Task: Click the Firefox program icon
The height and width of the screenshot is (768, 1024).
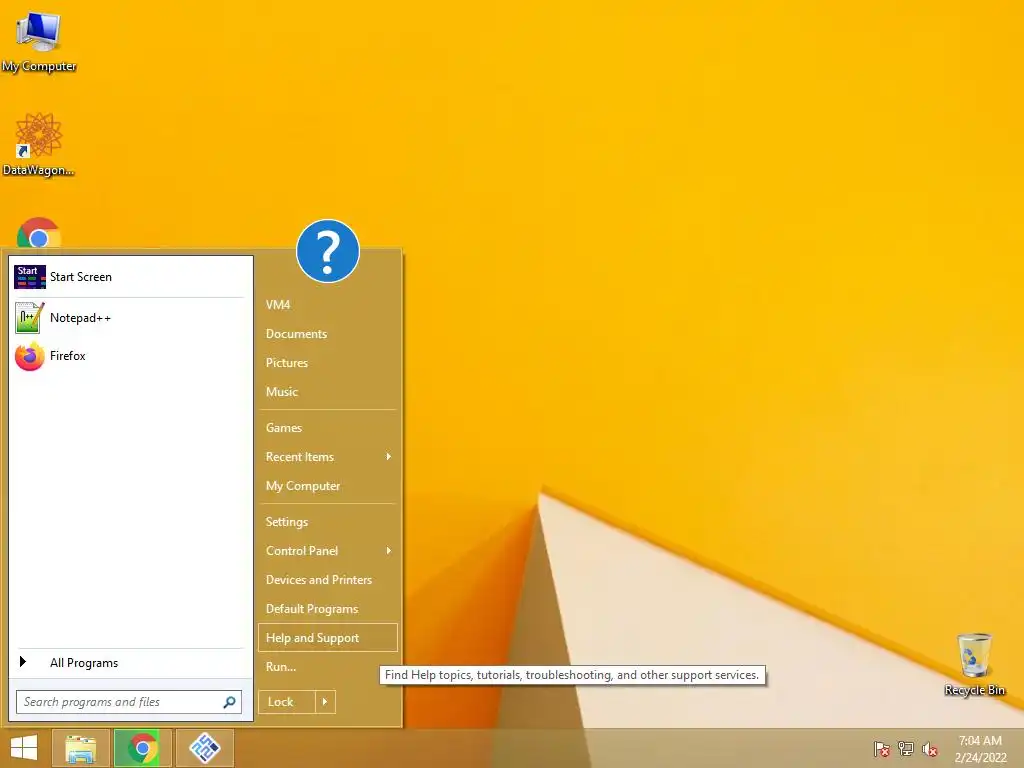Action: [x=29, y=356]
